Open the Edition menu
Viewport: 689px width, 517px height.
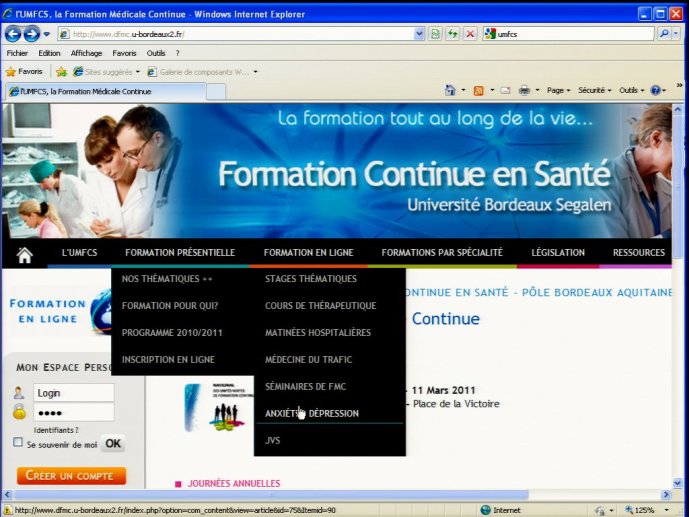click(49, 53)
